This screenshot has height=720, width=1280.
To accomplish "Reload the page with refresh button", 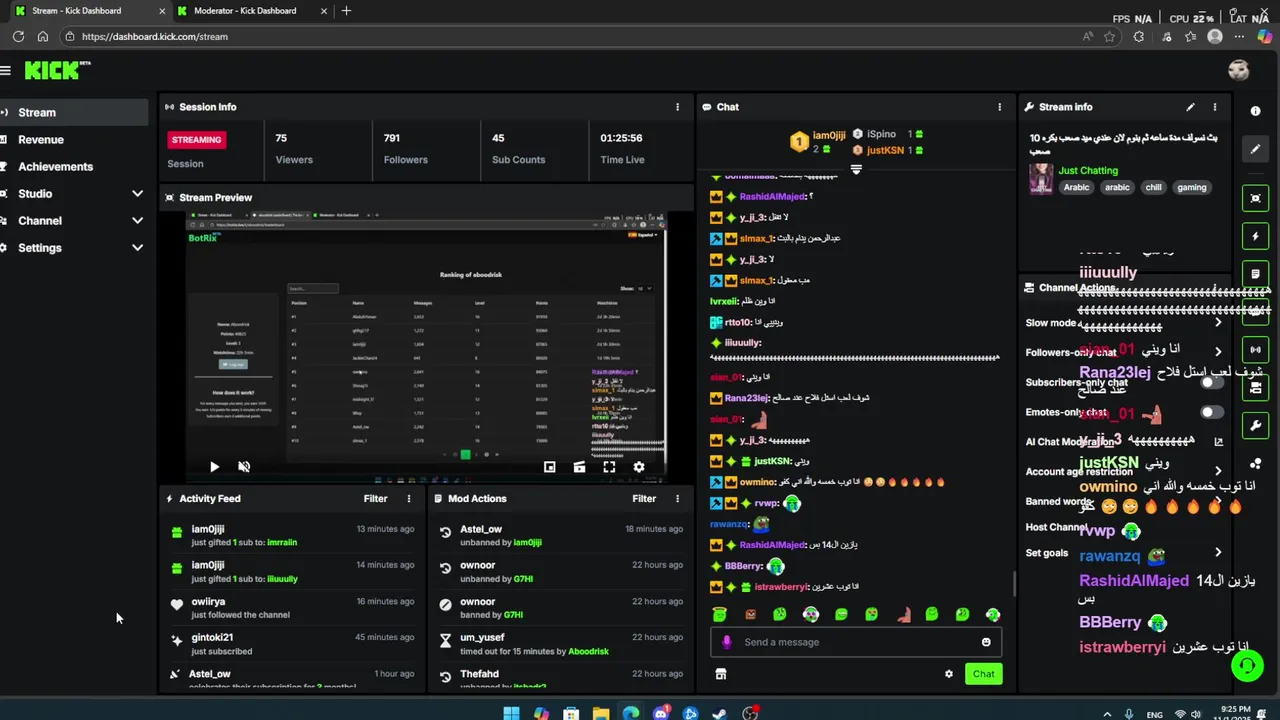I will click(x=18, y=37).
